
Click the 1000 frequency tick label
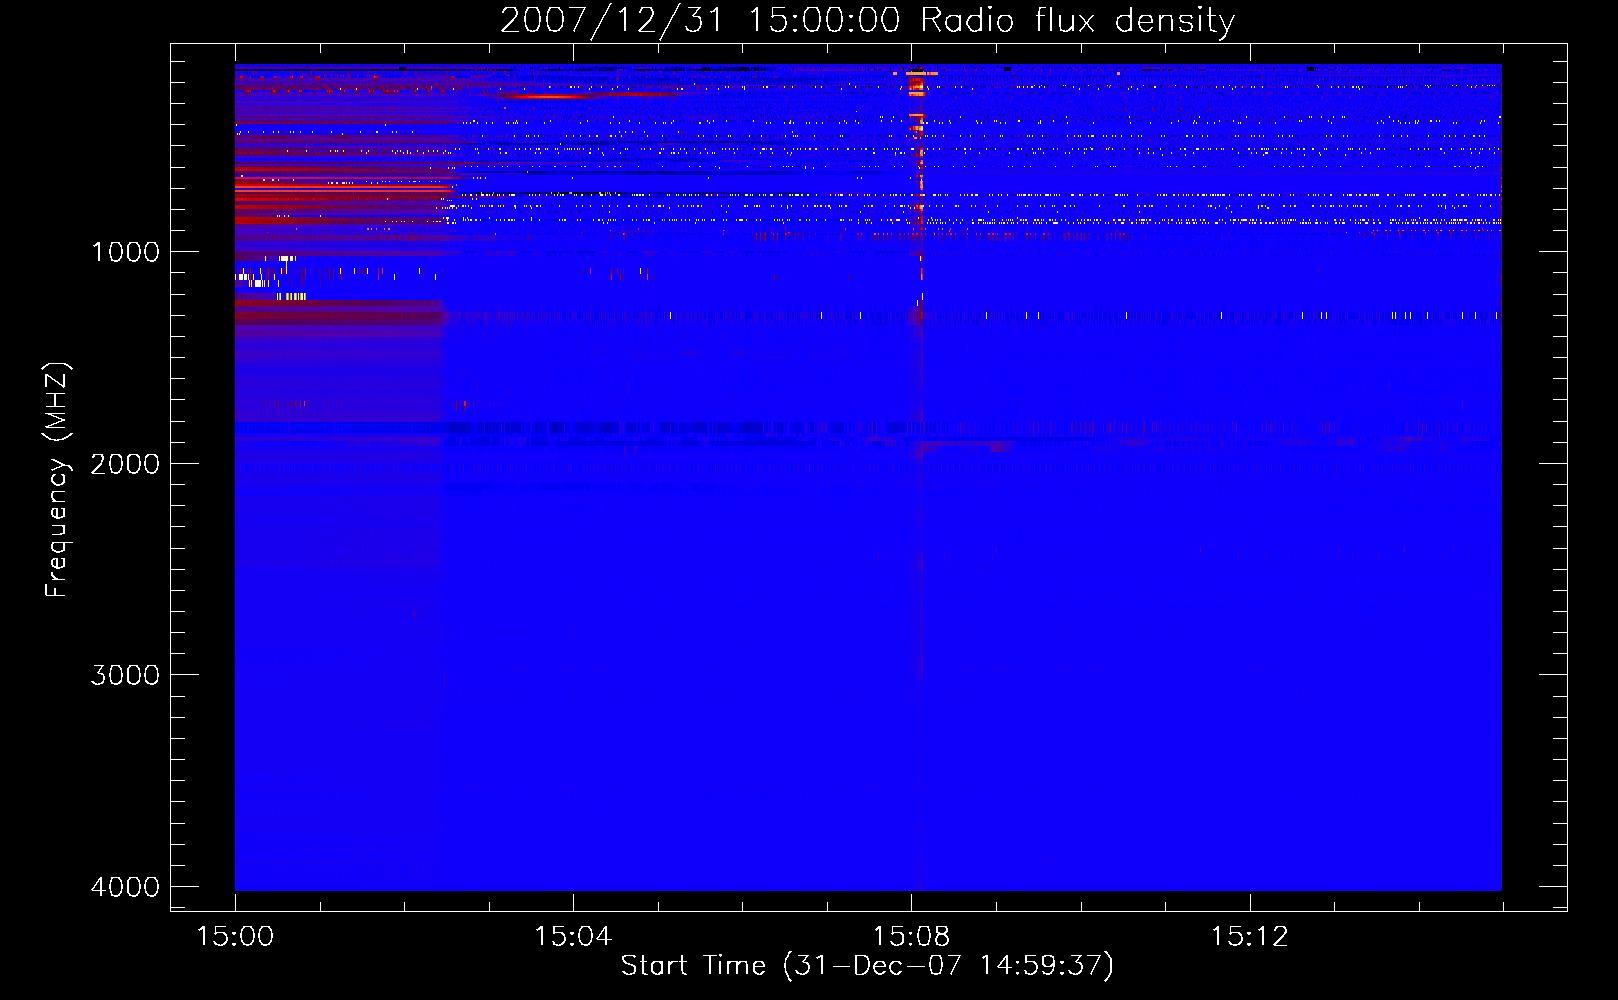coord(125,252)
